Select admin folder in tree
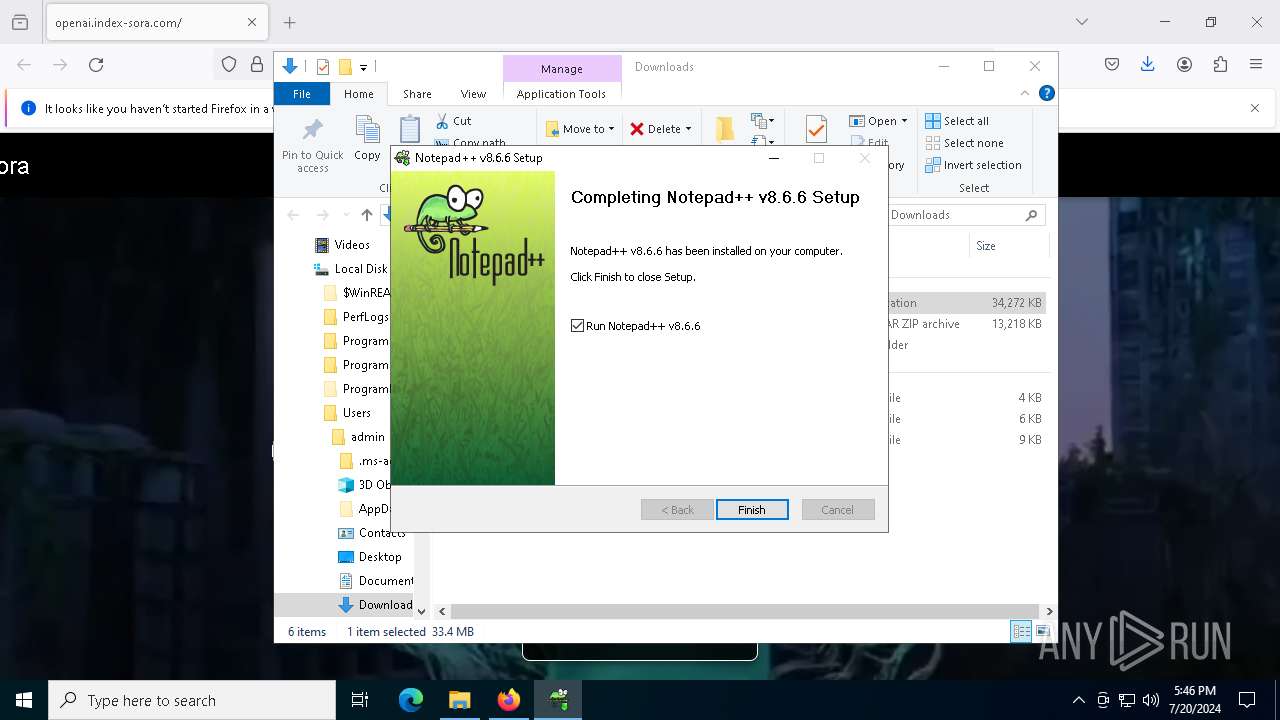The width and height of the screenshot is (1280, 720). coord(359,437)
